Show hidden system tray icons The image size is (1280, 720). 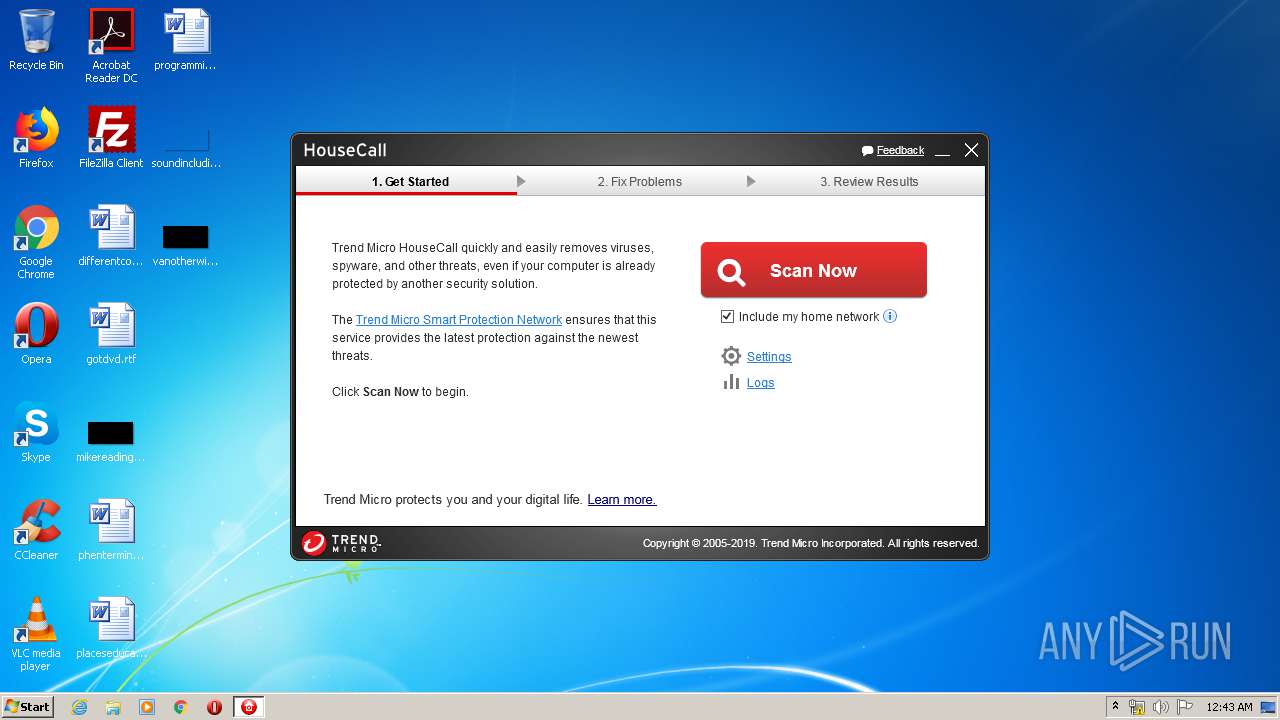pos(1115,707)
